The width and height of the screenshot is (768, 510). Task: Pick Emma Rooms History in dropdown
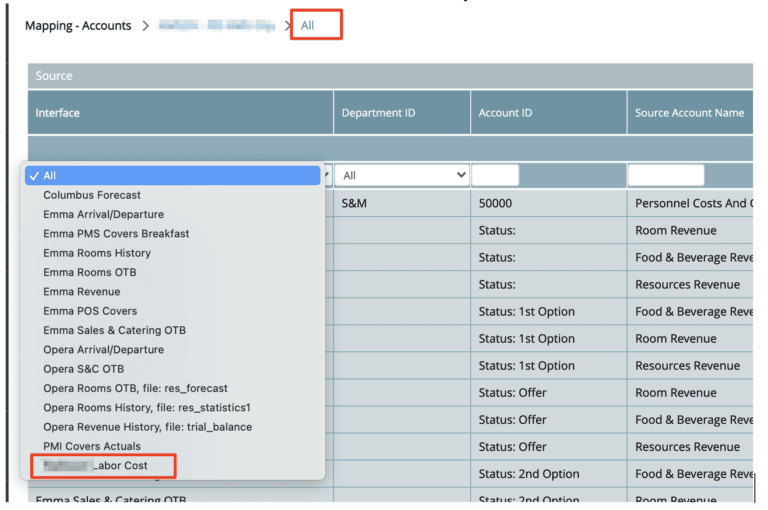click(97, 253)
